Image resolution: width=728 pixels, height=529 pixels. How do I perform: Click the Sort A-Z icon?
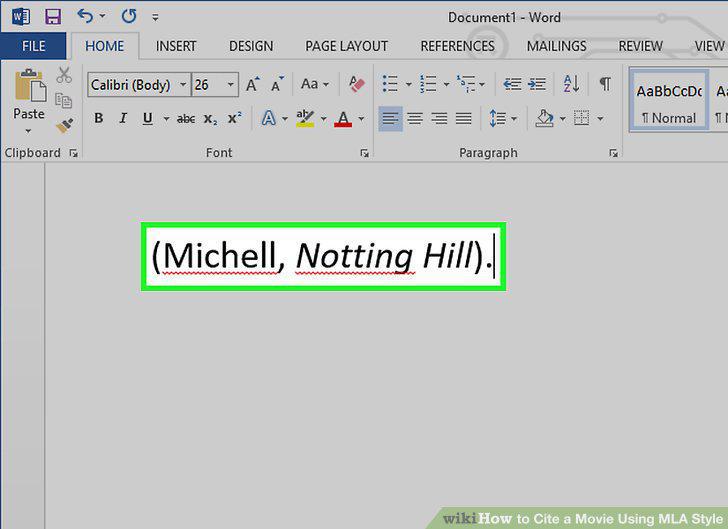[571, 84]
